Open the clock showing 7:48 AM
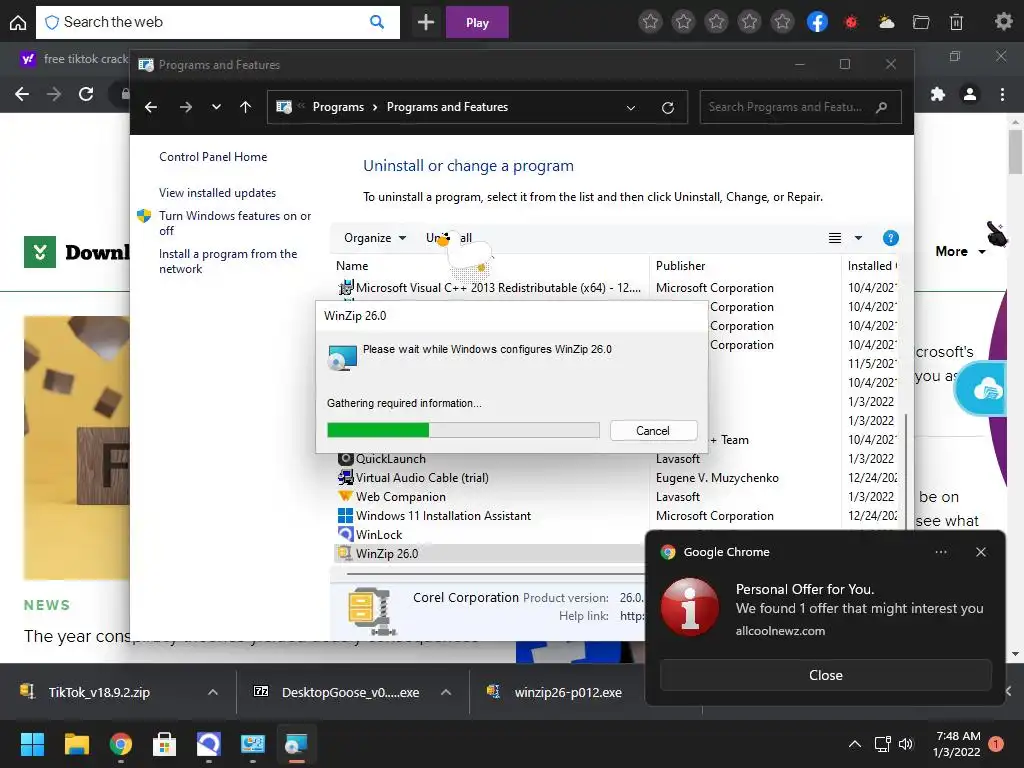 point(958,744)
